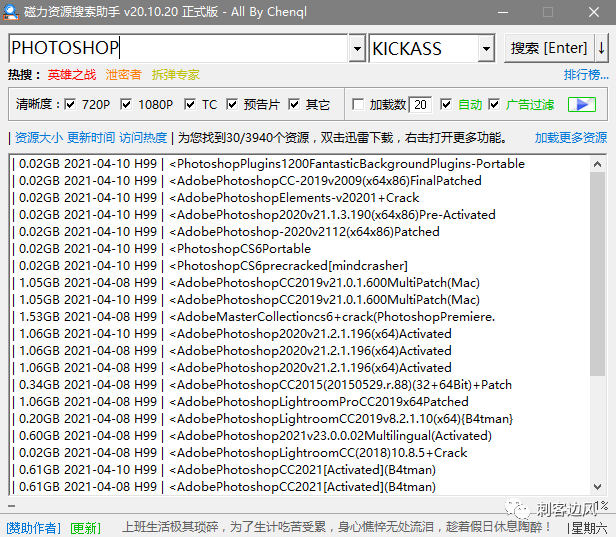Select AdobePhotoshopCC2019 Mac result dated 2021-04-10
The height and width of the screenshot is (537, 616).
click(x=301, y=300)
